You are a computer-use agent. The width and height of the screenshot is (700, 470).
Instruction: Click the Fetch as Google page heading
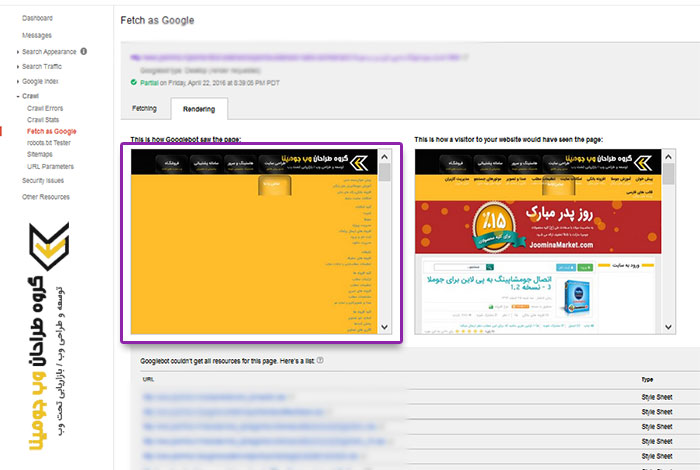coord(157,21)
